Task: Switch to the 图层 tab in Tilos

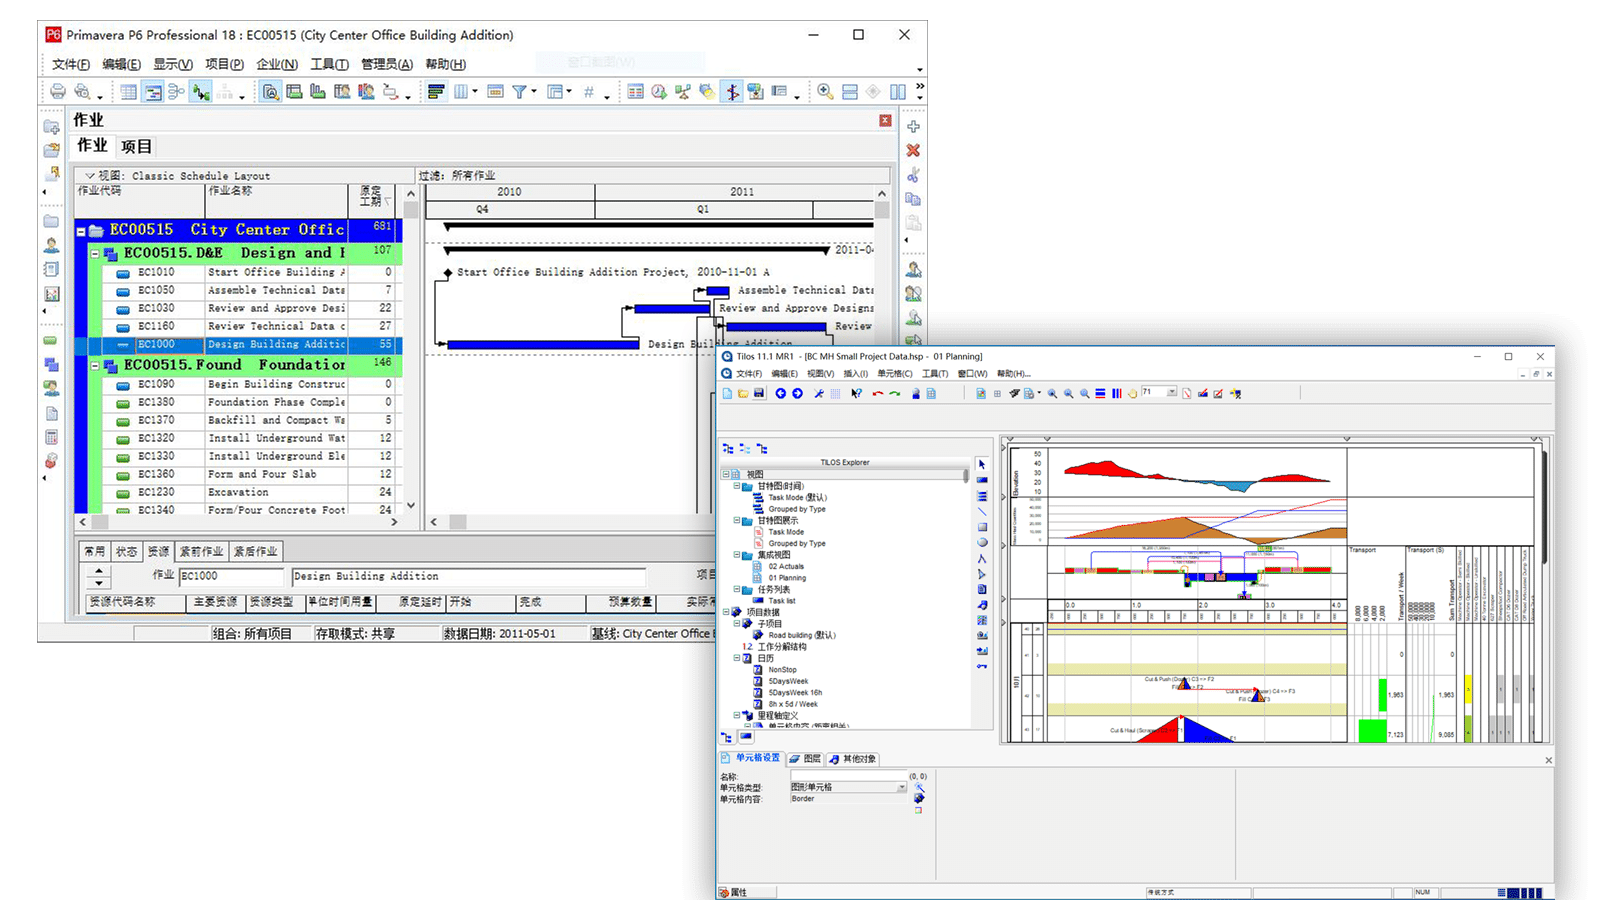Action: click(x=806, y=759)
